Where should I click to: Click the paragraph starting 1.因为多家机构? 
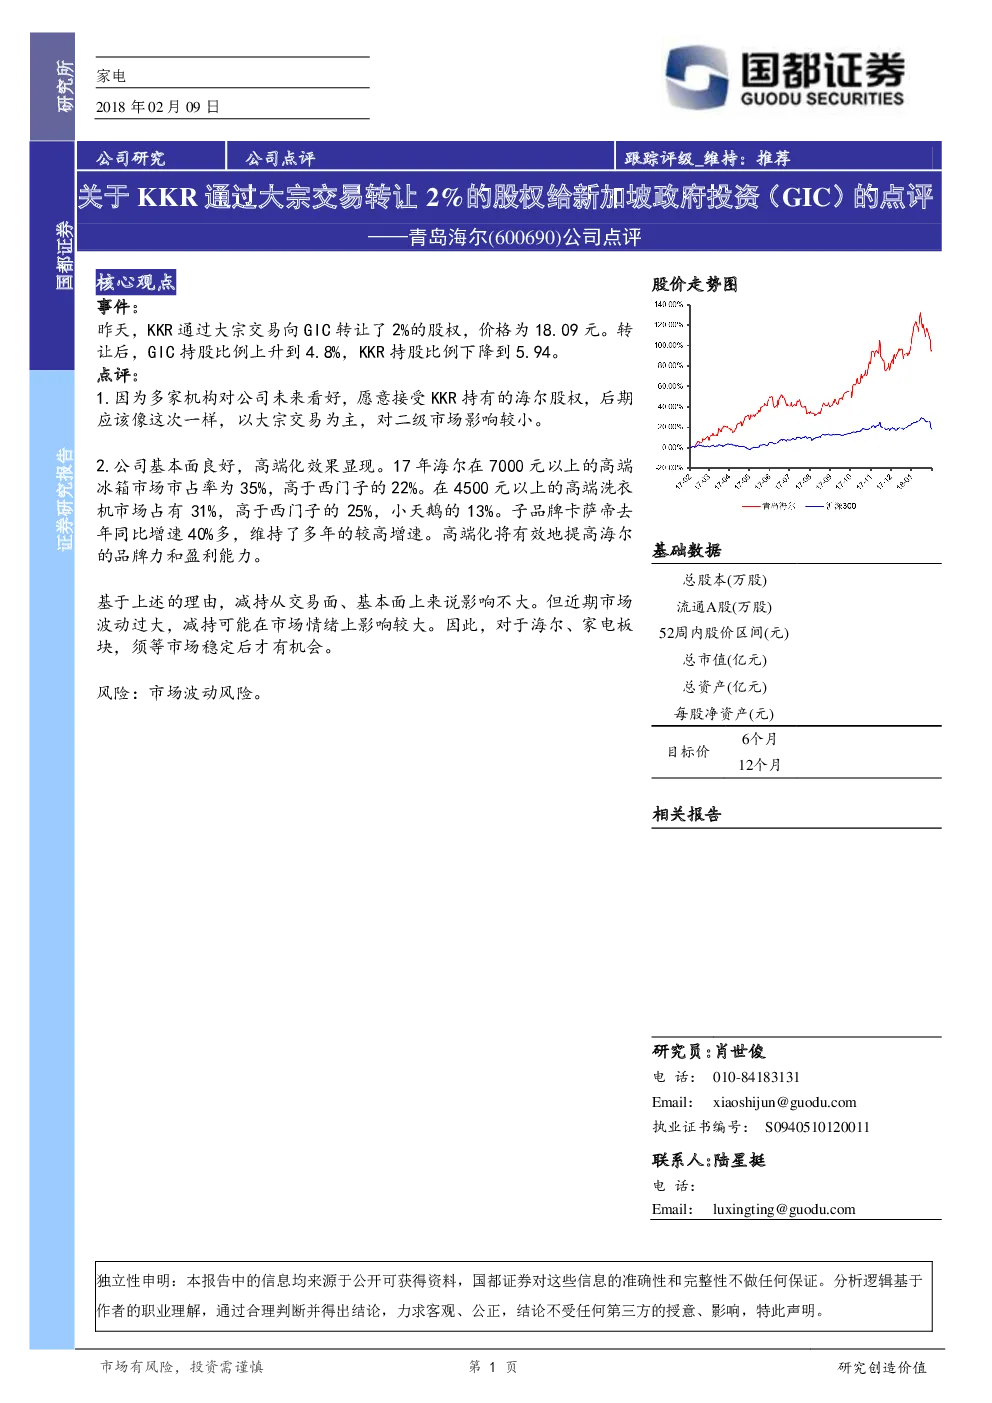point(365,409)
